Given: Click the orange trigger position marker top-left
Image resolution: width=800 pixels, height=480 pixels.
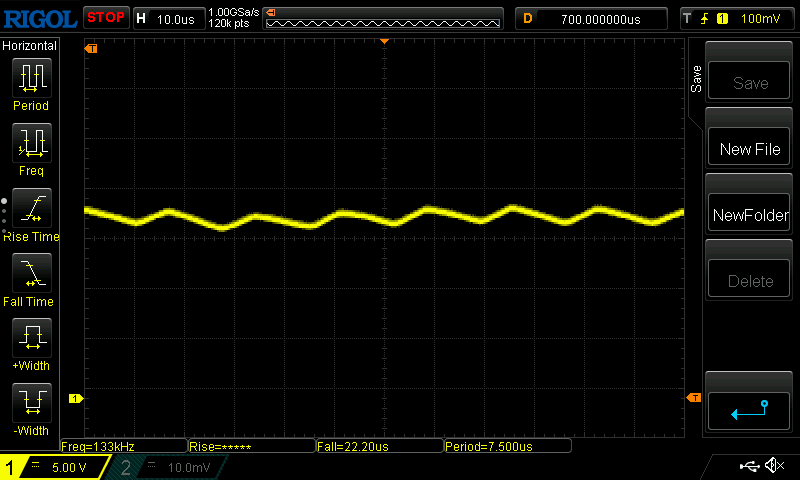Looking at the screenshot, I should pyautogui.click(x=91, y=48).
